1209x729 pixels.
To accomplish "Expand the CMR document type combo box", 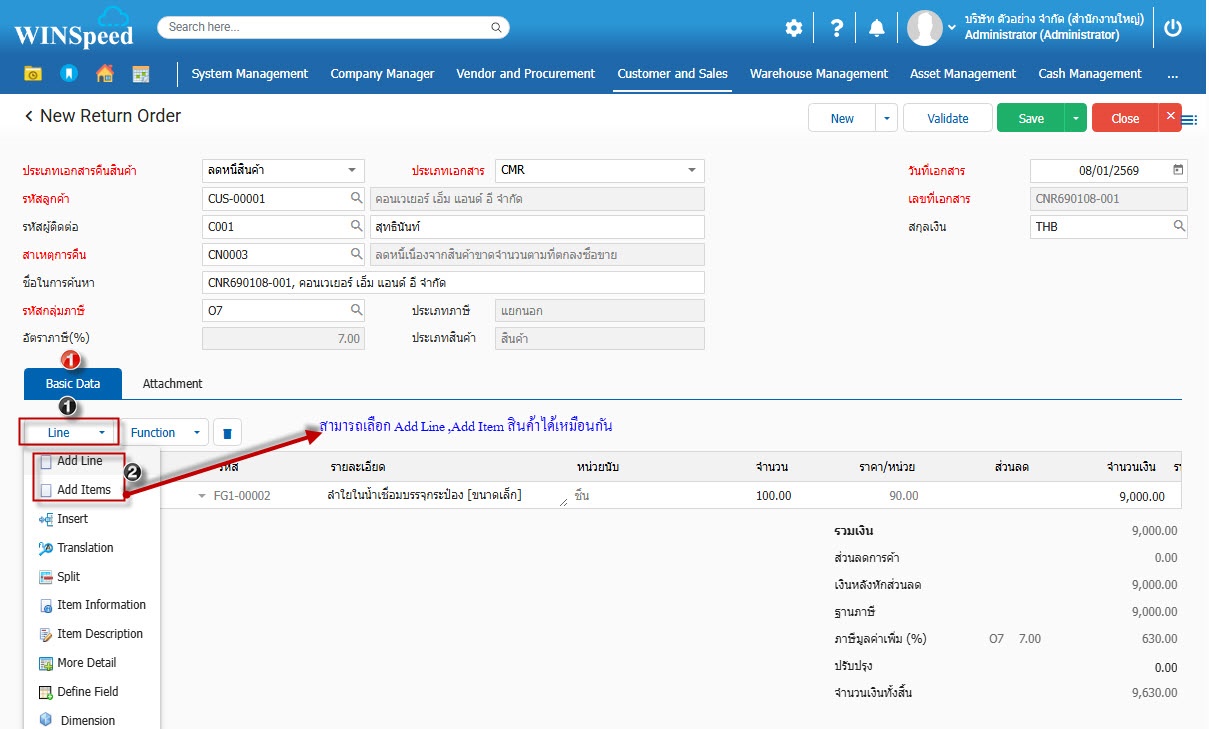I will click(x=692, y=170).
